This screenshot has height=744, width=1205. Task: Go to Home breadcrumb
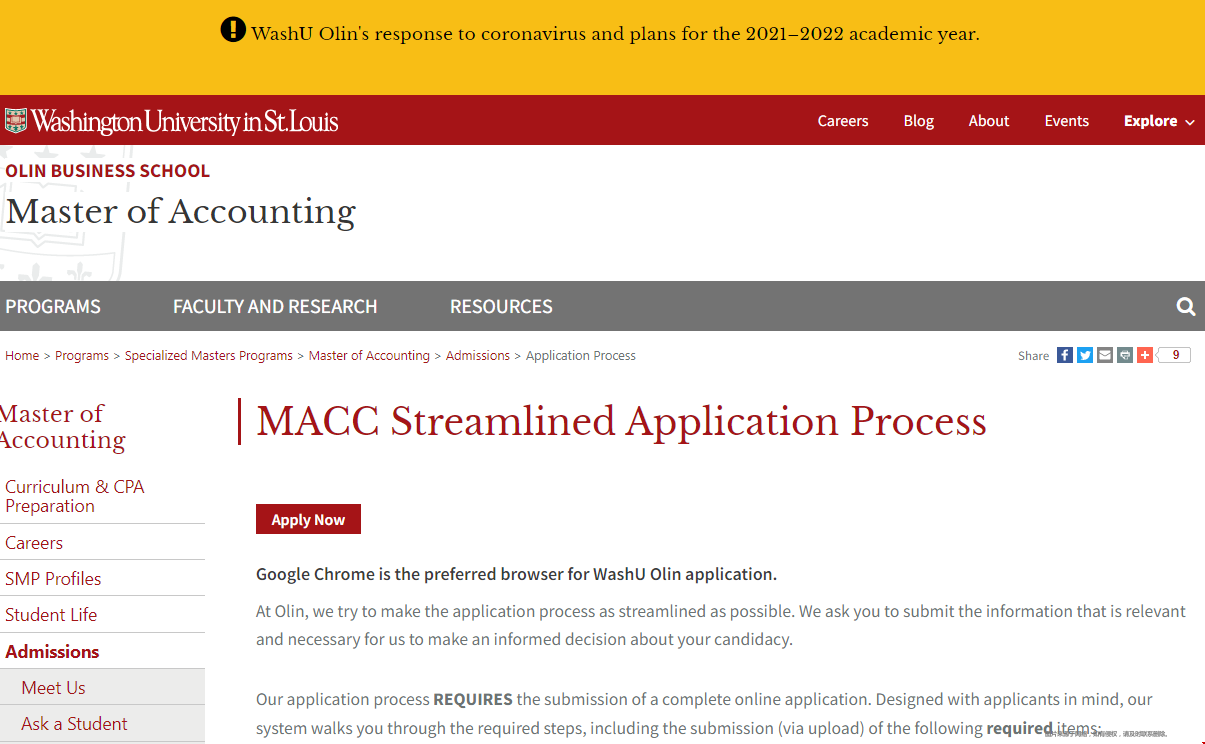point(22,356)
